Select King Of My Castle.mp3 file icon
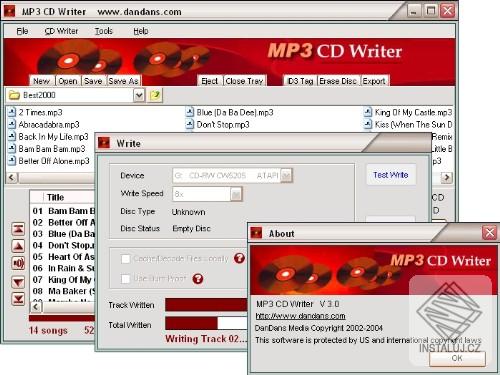This screenshot has height=375, width=500. pos(368,112)
